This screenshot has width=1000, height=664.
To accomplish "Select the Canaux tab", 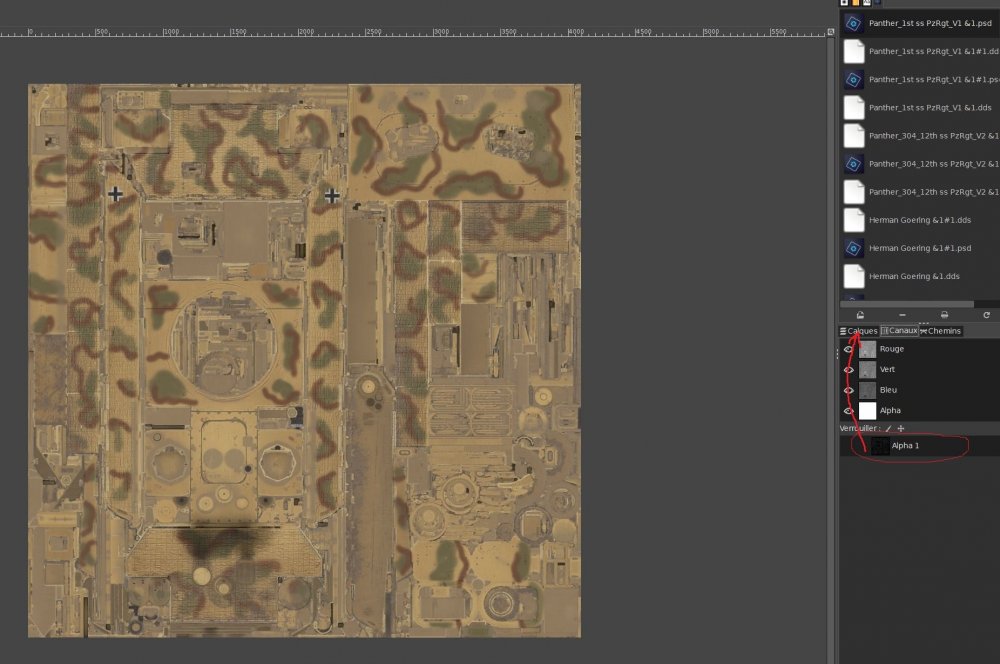I will pos(899,331).
